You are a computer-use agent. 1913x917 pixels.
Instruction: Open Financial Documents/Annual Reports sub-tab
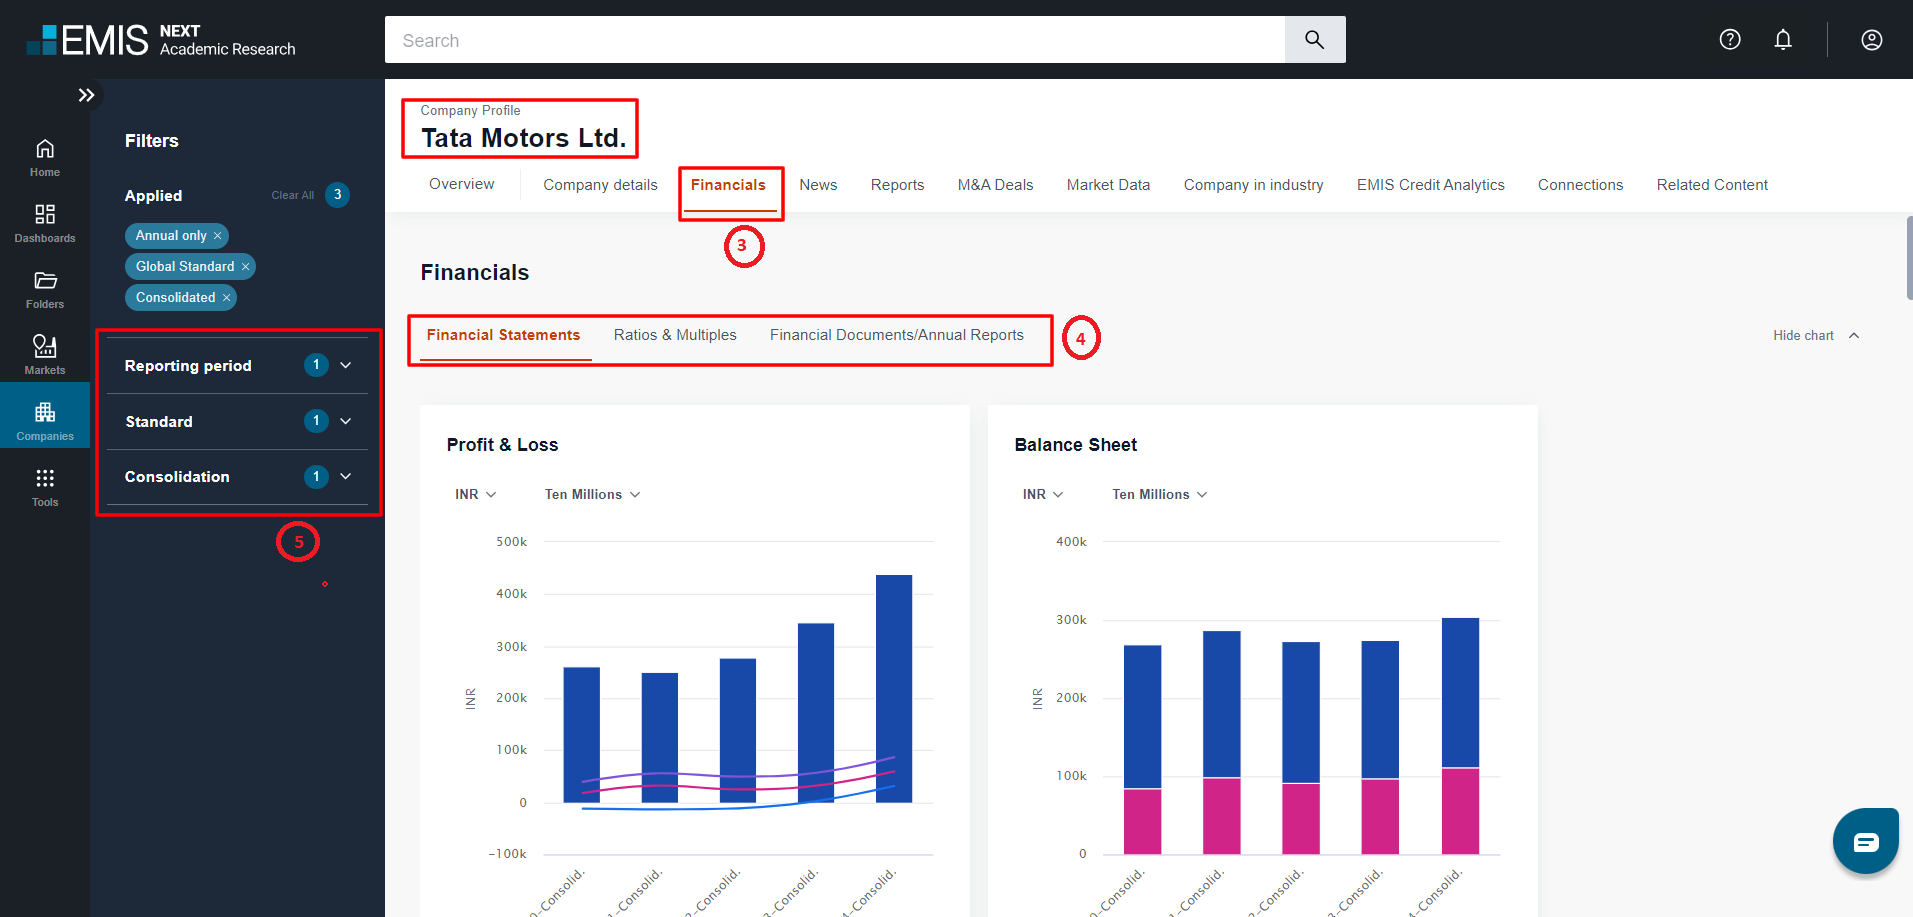897,335
